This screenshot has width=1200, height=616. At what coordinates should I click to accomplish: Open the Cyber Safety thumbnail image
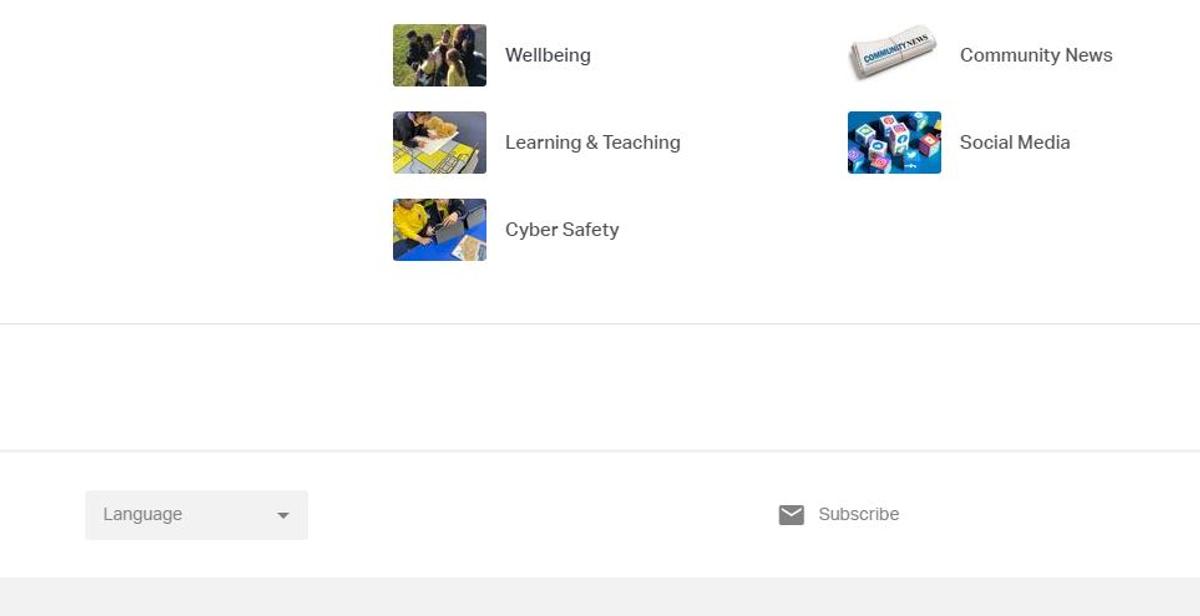440,229
